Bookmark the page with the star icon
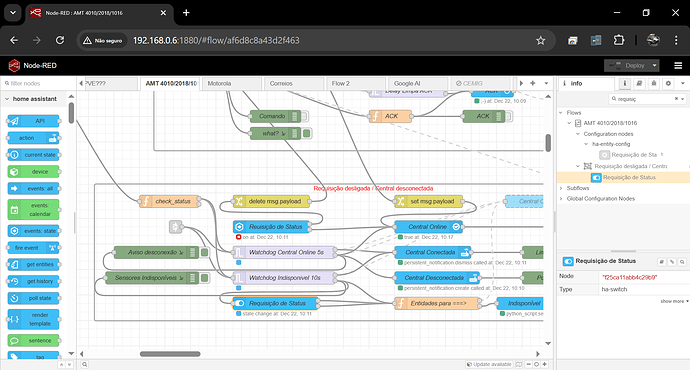Image resolution: width=690 pixels, height=370 pixels. click(540, 40)
